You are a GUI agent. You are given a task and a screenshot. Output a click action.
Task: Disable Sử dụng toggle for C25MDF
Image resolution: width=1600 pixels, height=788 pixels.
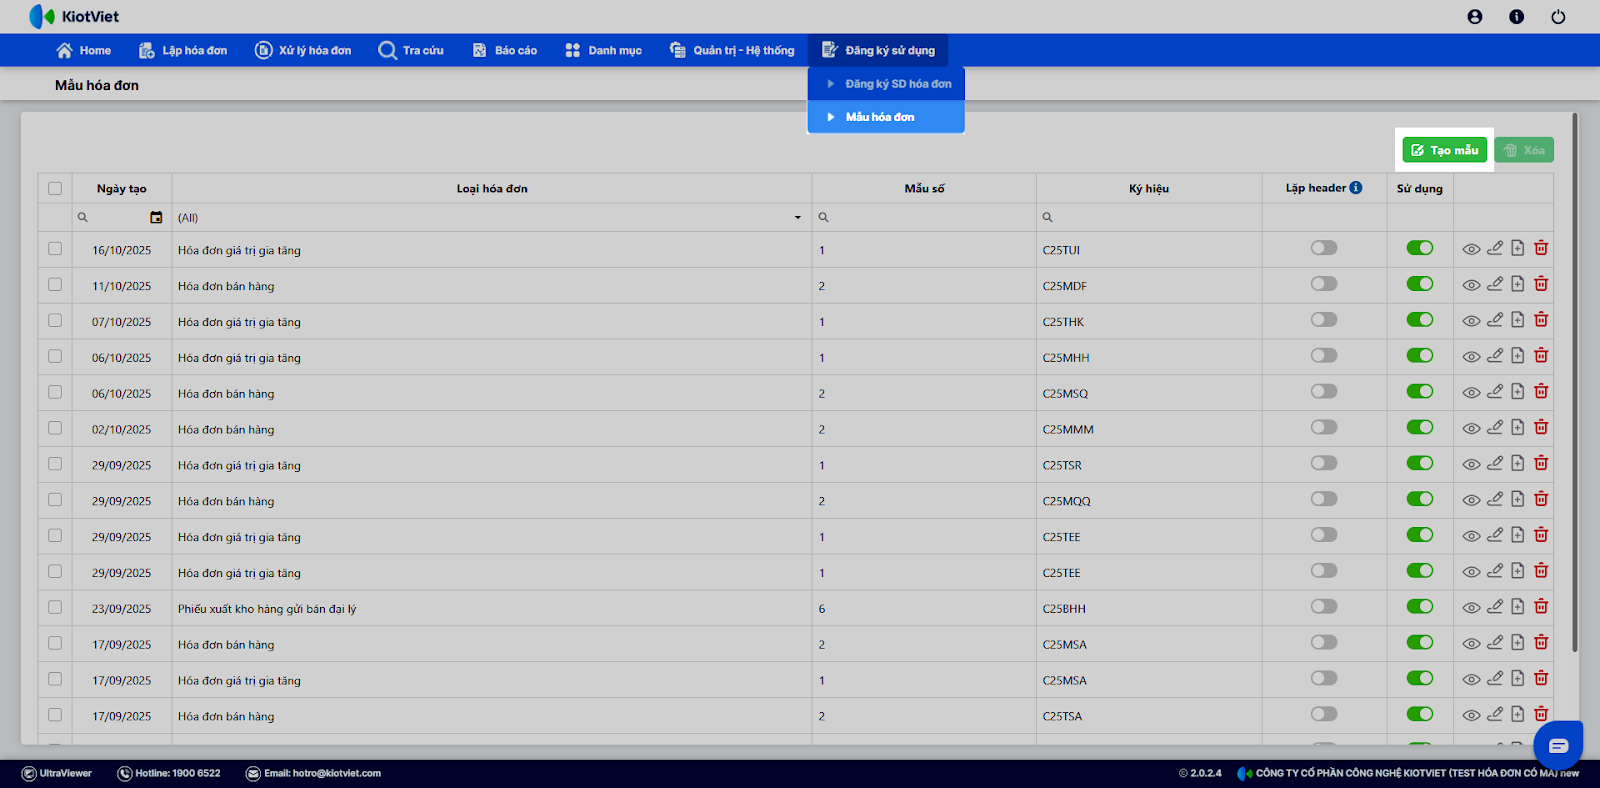1420,284
